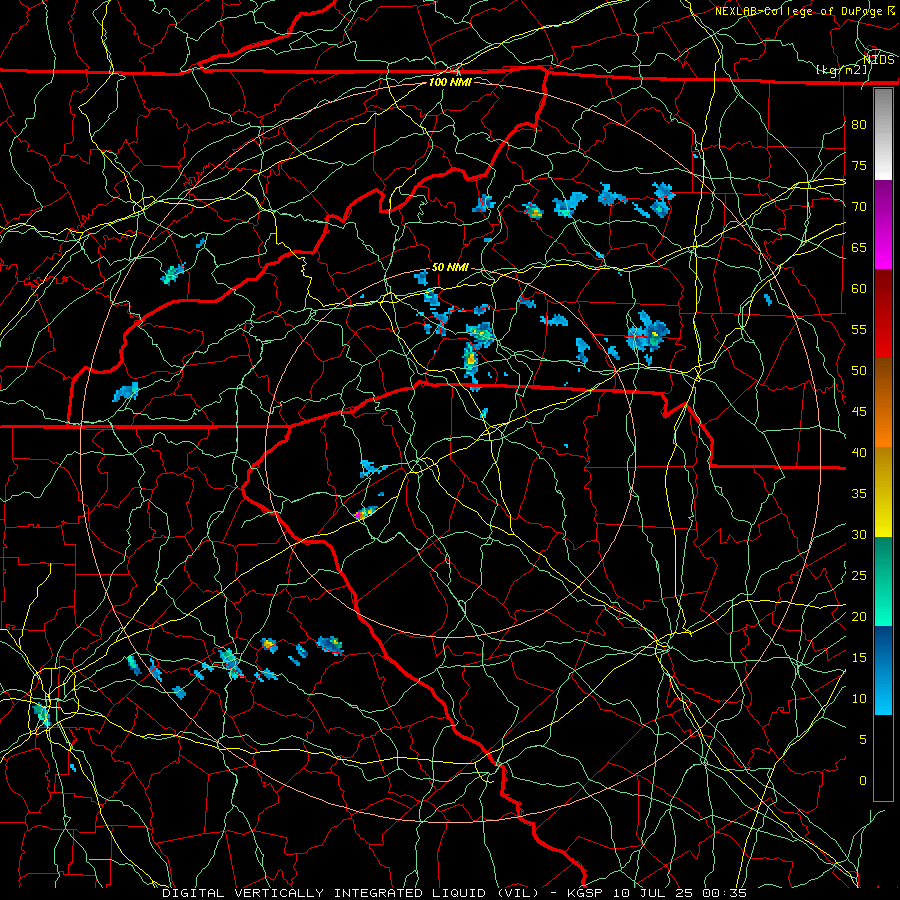Click the 00:35 time stamp
Image resolution: width=900 pixels, height=900 pixels.
click(724, 893)
